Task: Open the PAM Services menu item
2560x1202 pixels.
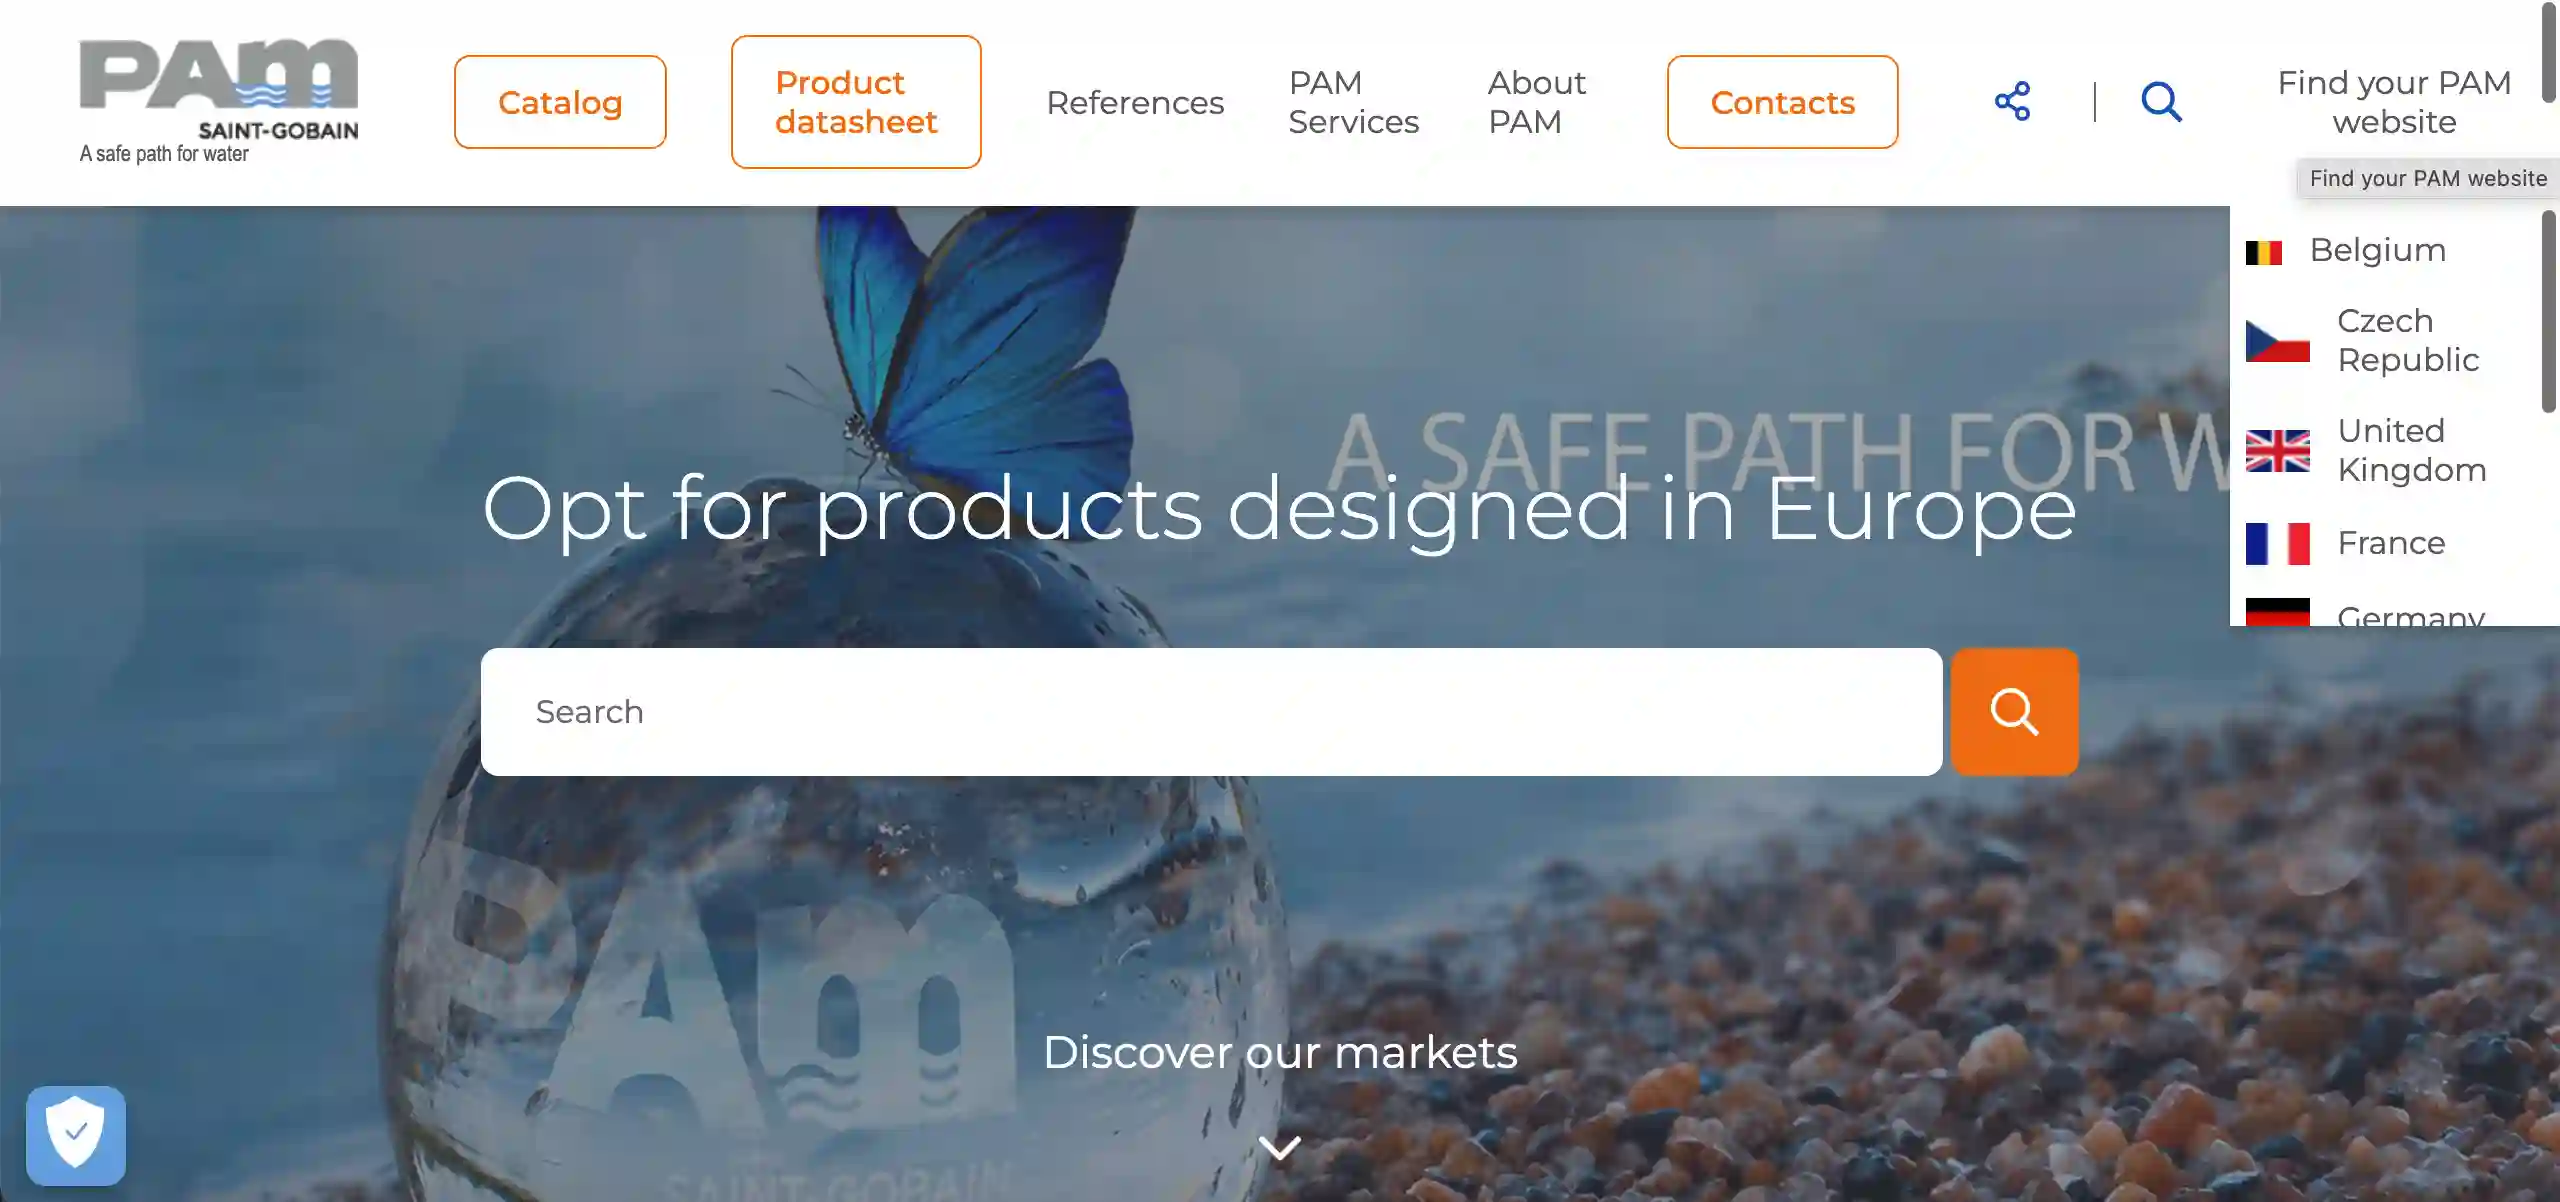Action: click(1353, 102)
